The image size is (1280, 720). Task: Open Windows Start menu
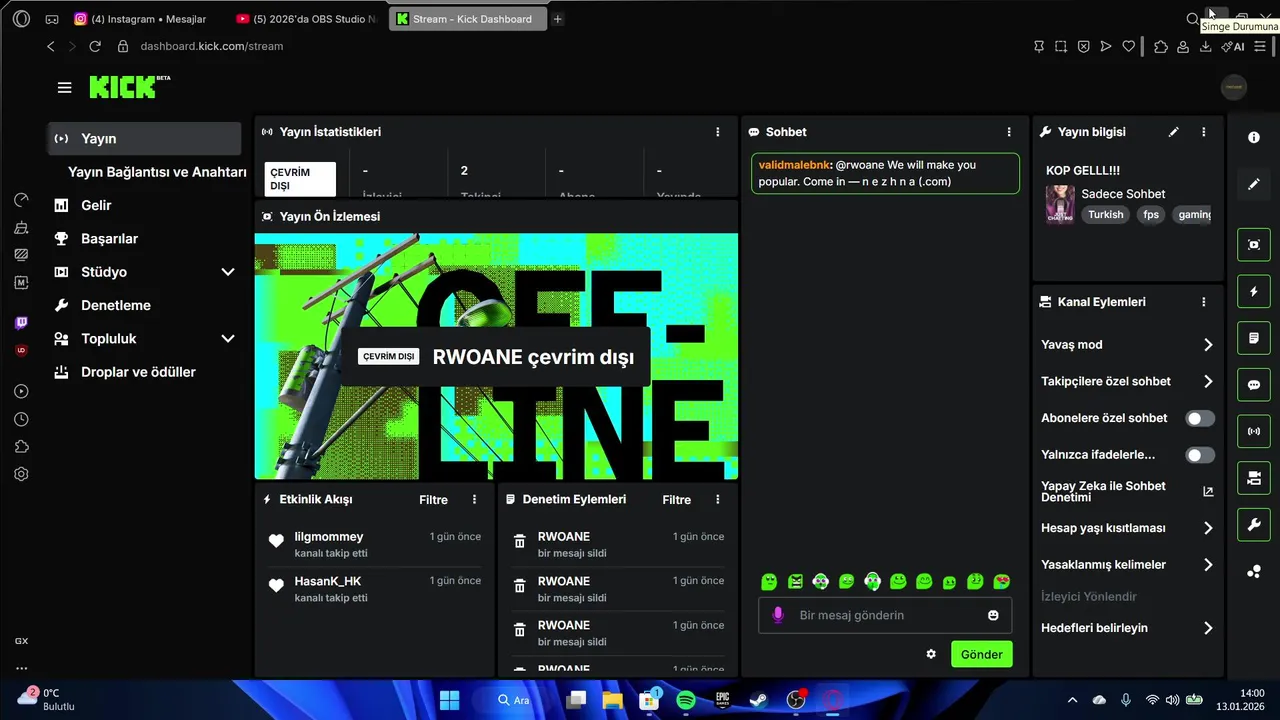click(x=449, y=700)
